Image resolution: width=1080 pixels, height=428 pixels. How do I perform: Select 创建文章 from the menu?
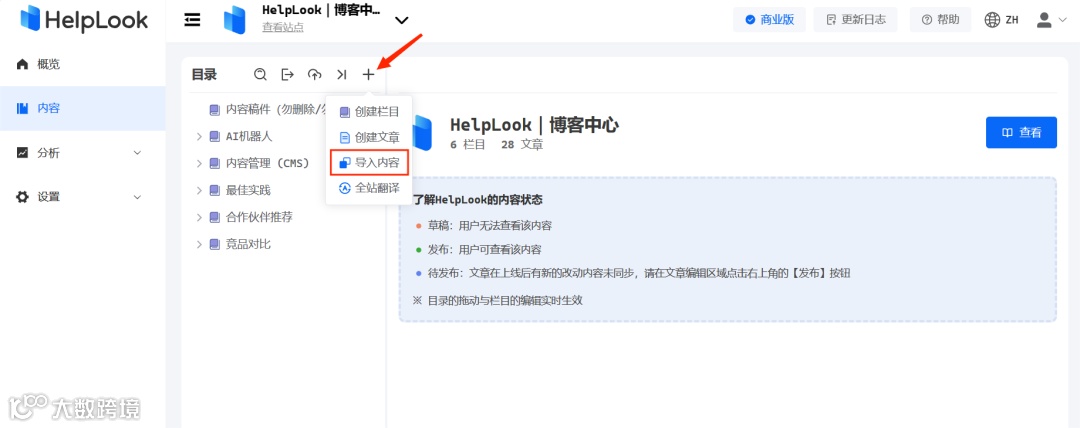pos(369,137)
